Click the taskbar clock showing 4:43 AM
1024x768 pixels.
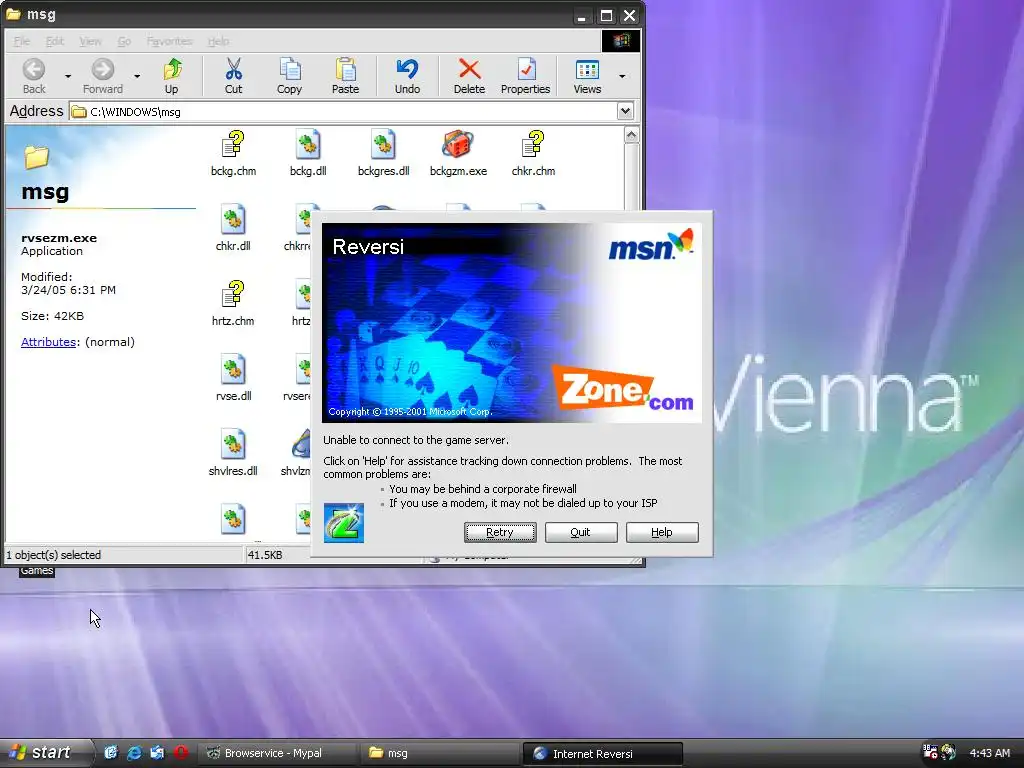coord(989,753)
